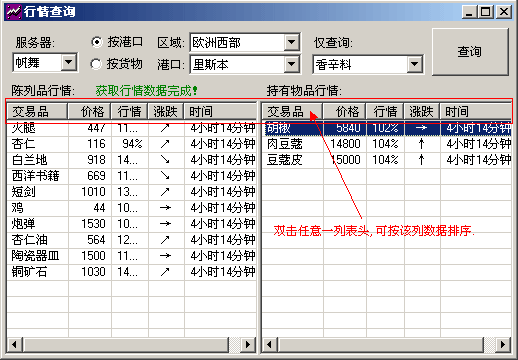Open the 服务器 dropdown showing 帆舞
The image size is (518, 360).
pos(45,62)
